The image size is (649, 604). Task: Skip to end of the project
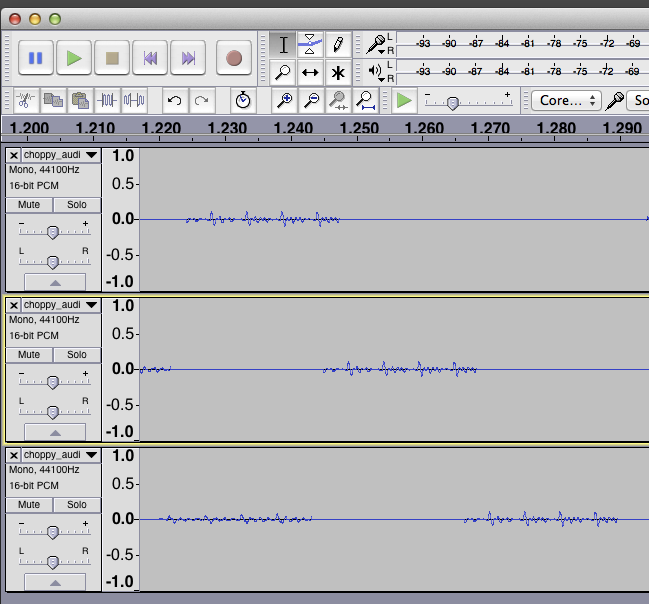pyautogui.click(x=188, y=58)
